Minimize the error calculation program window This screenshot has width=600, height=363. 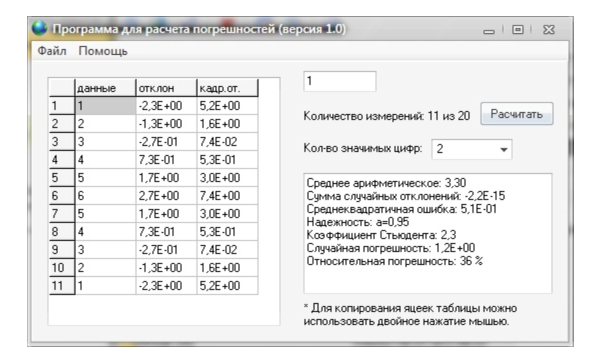point(489,31)
